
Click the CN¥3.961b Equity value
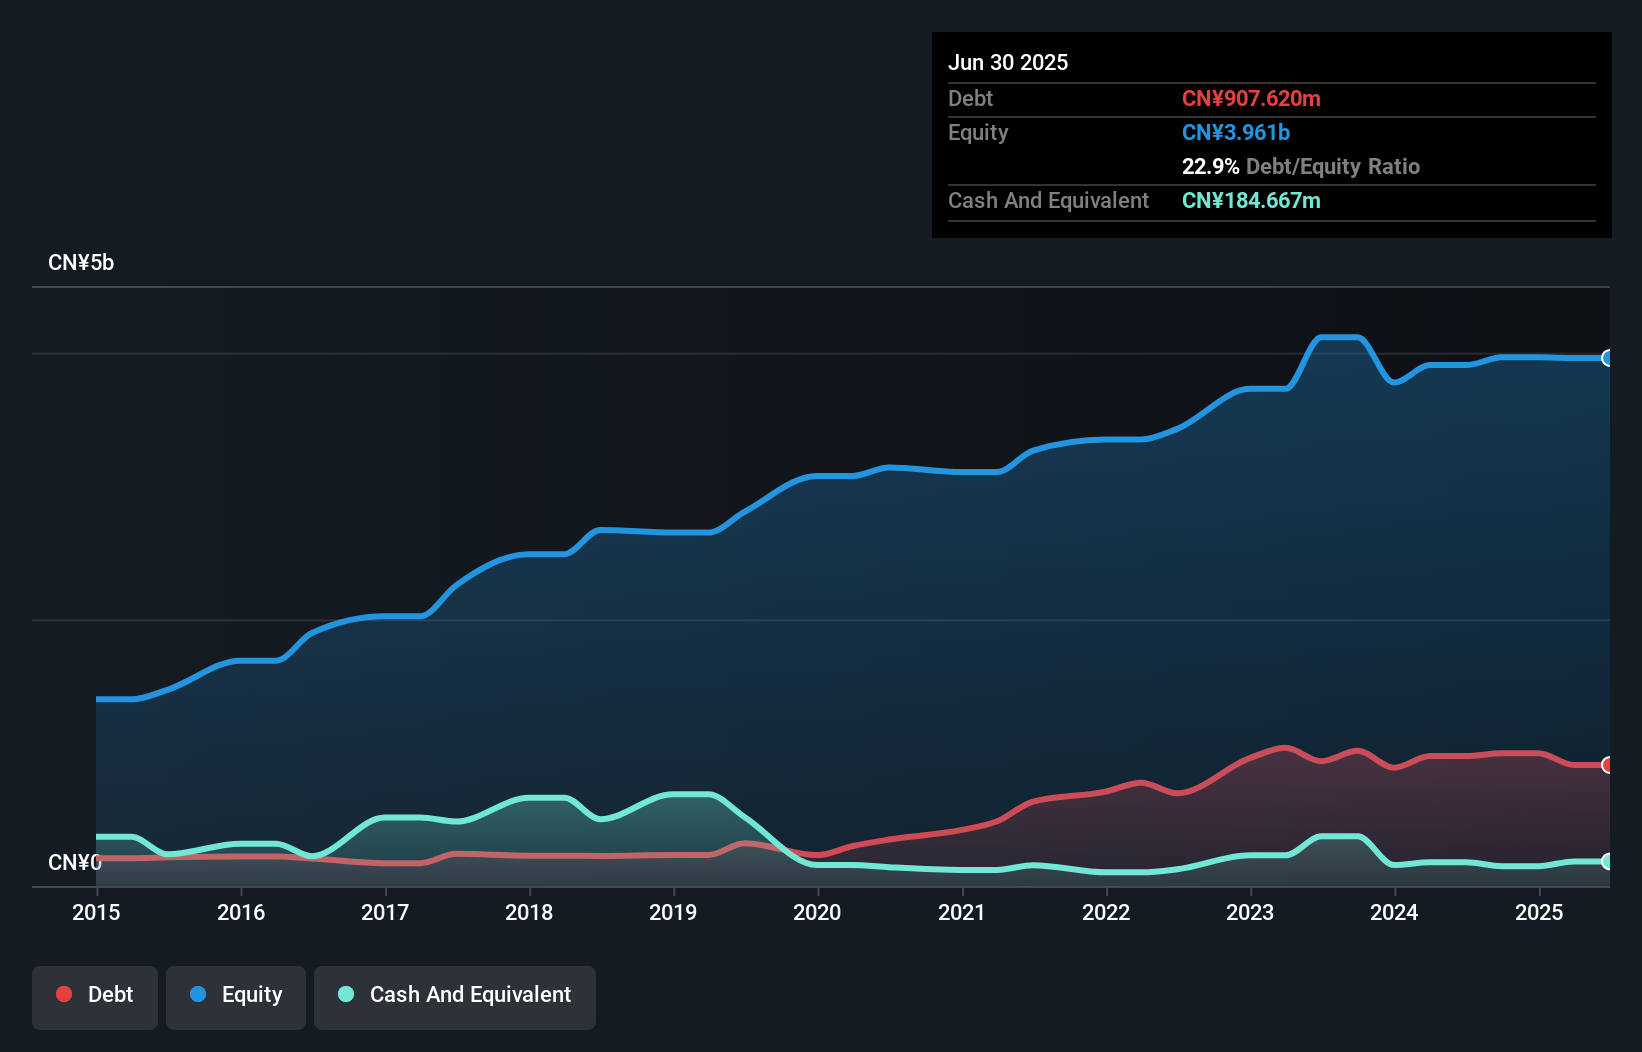click(1236, 132)
